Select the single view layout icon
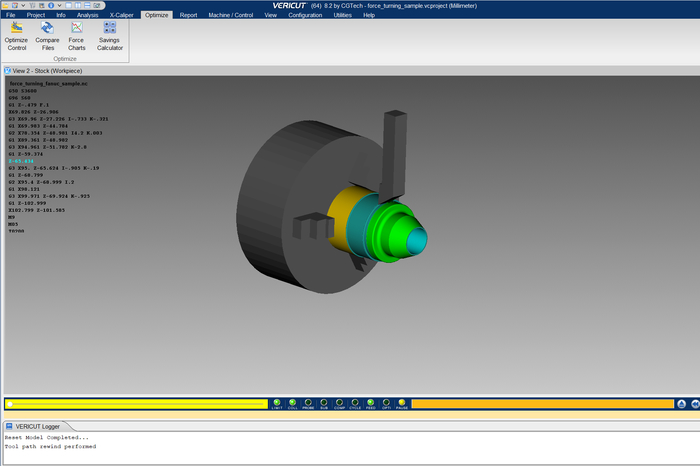 [68, 5]
